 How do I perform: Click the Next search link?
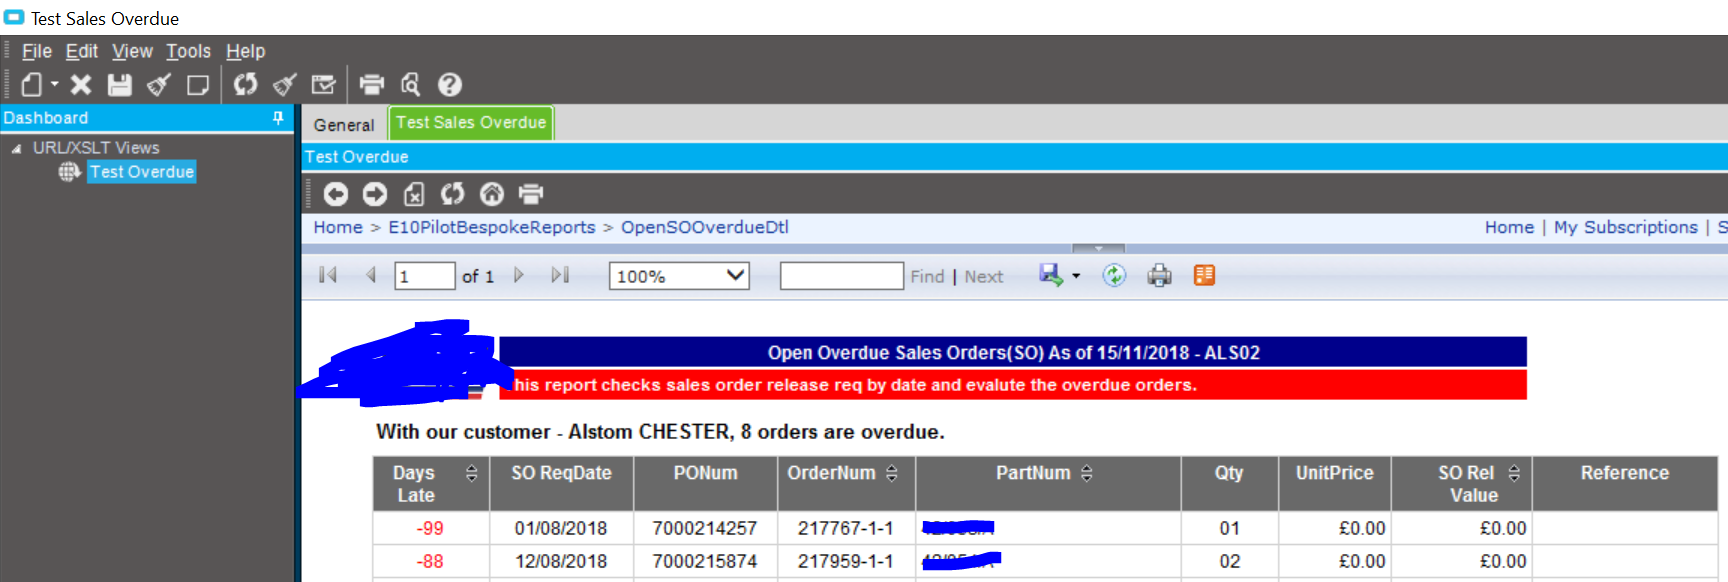point(984,277)
